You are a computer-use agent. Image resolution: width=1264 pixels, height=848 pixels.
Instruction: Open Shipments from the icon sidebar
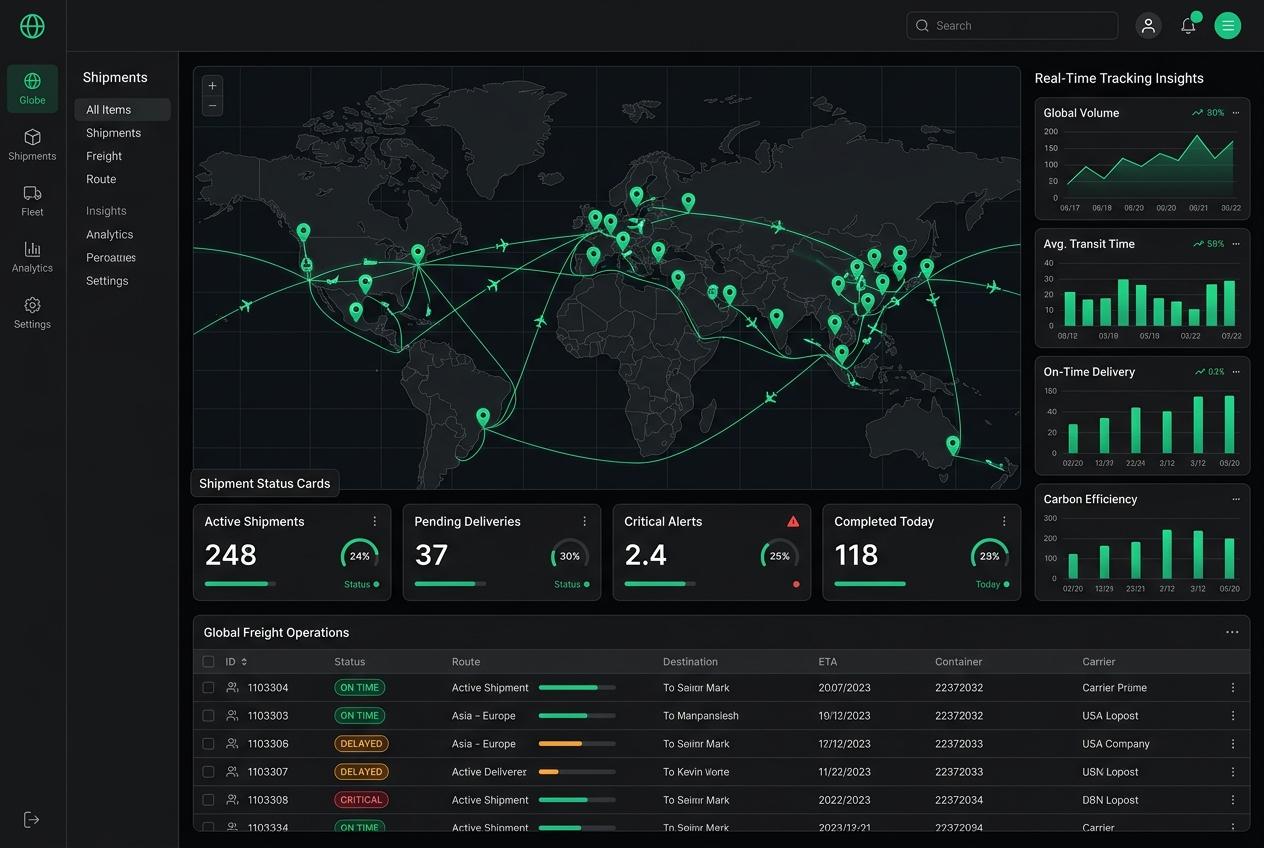pos(32,144)
